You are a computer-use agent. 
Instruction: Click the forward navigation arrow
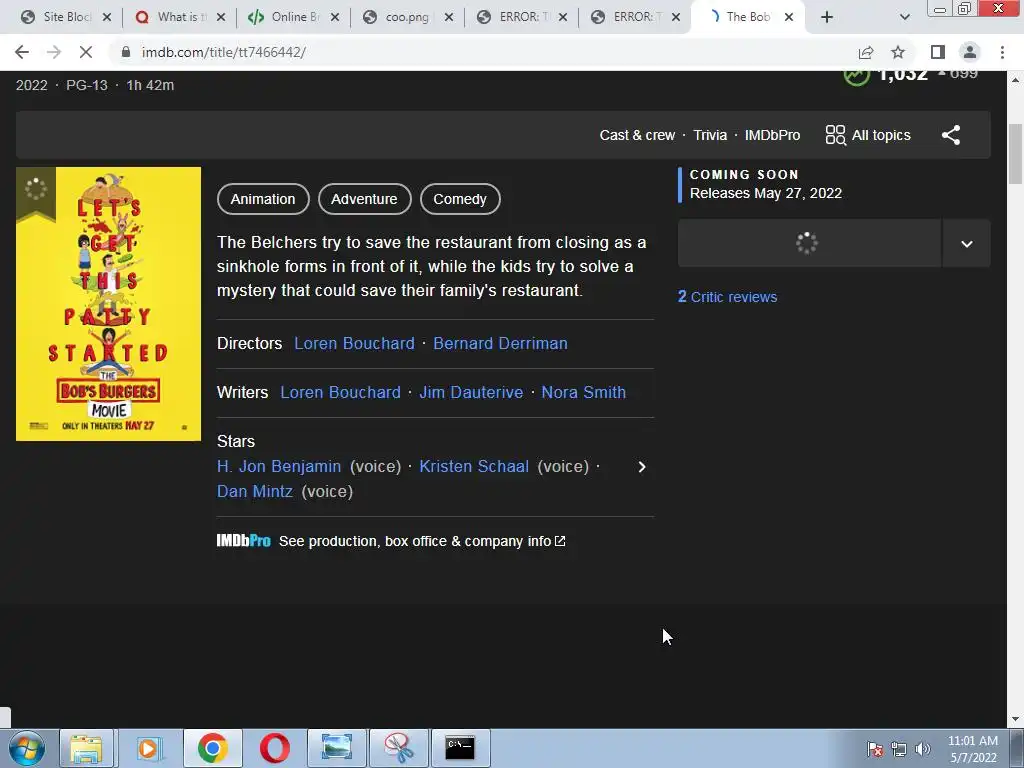[54, 52]
